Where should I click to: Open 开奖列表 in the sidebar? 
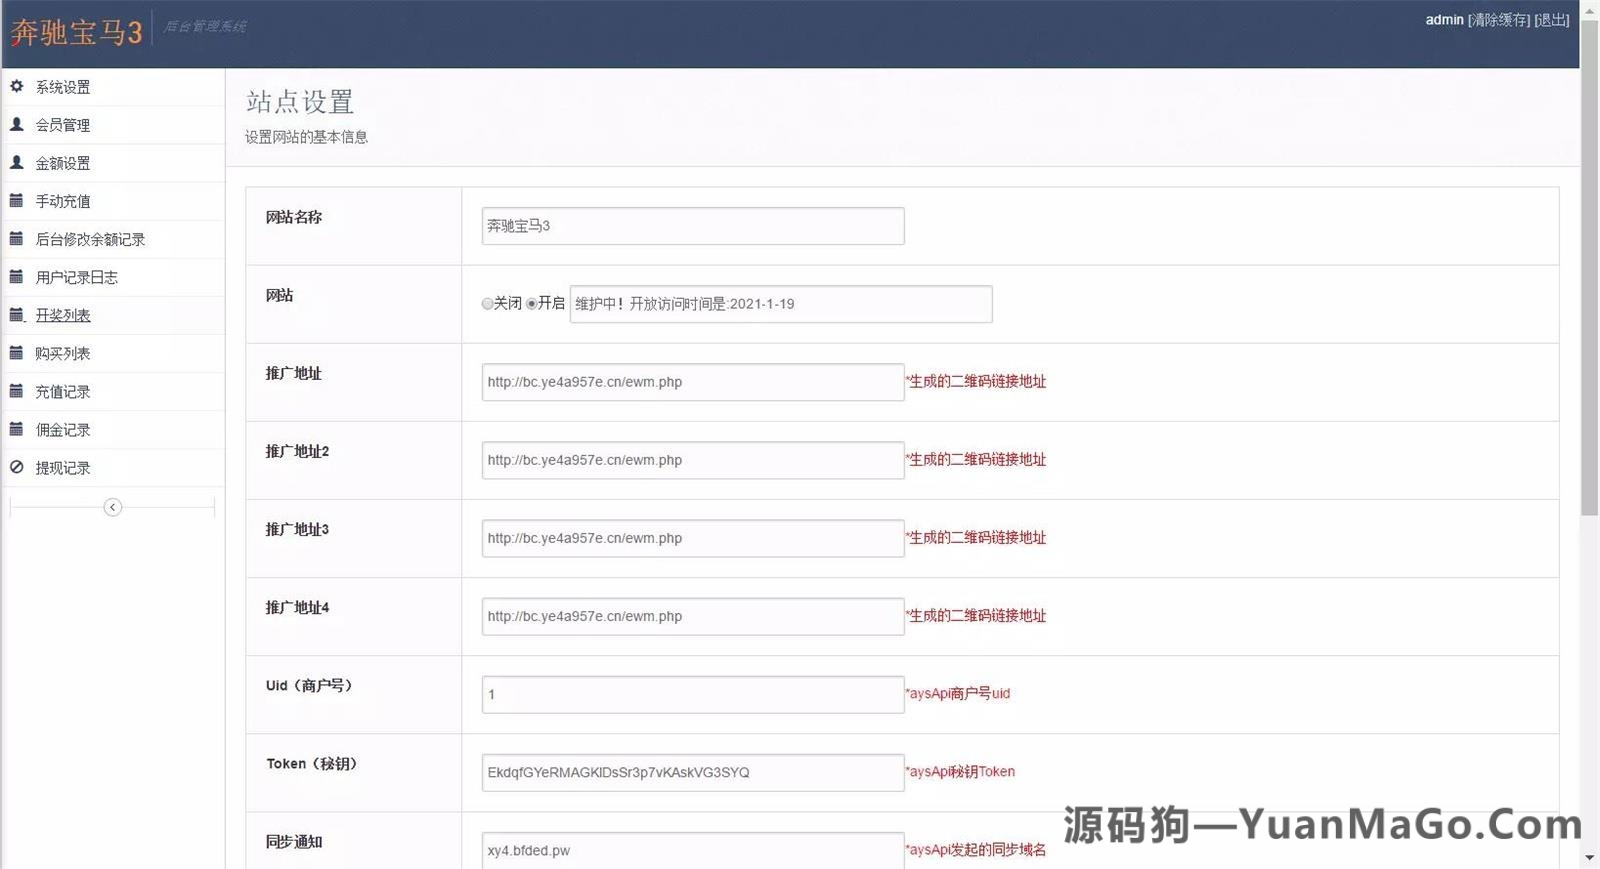point(63,315)
